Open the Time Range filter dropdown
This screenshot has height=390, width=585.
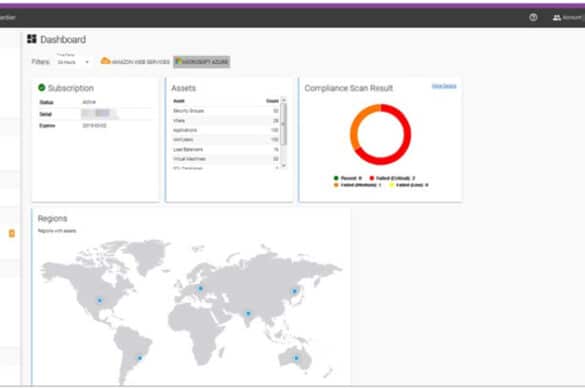click(73, 62)
